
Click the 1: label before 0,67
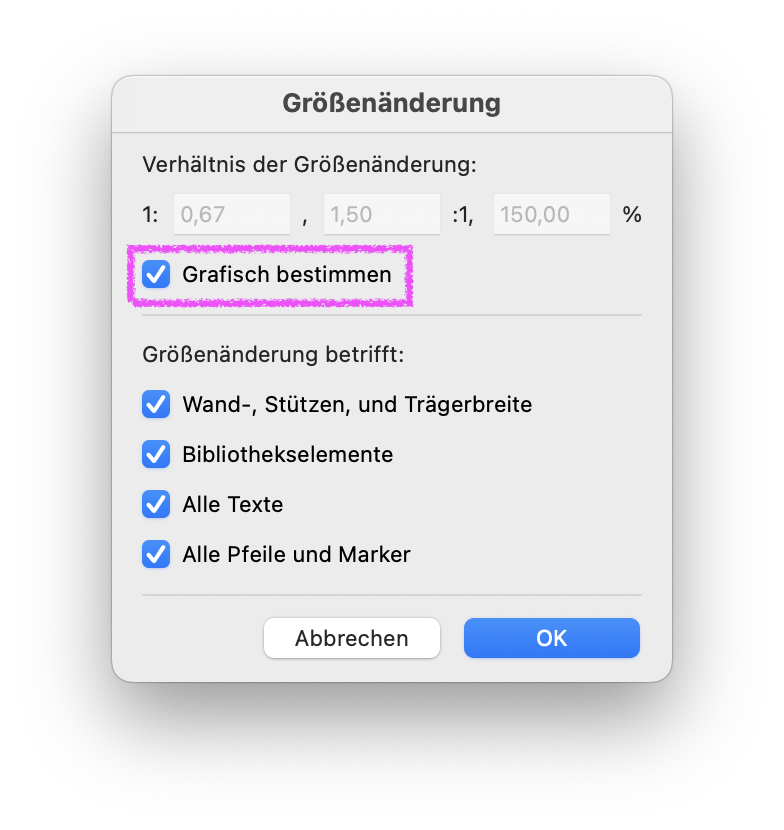(150, 215)
